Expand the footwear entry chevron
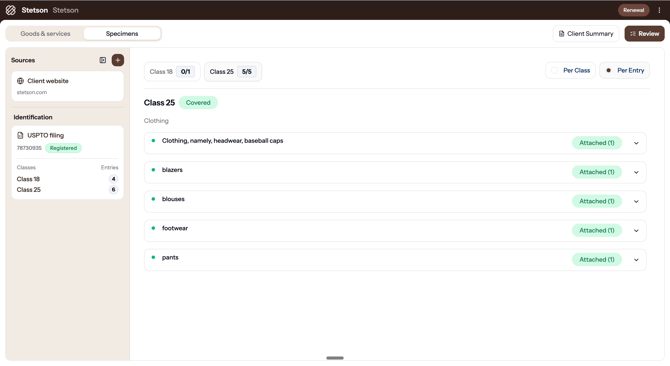This screenshot has height=366, width=670. (x=636, y=231)
